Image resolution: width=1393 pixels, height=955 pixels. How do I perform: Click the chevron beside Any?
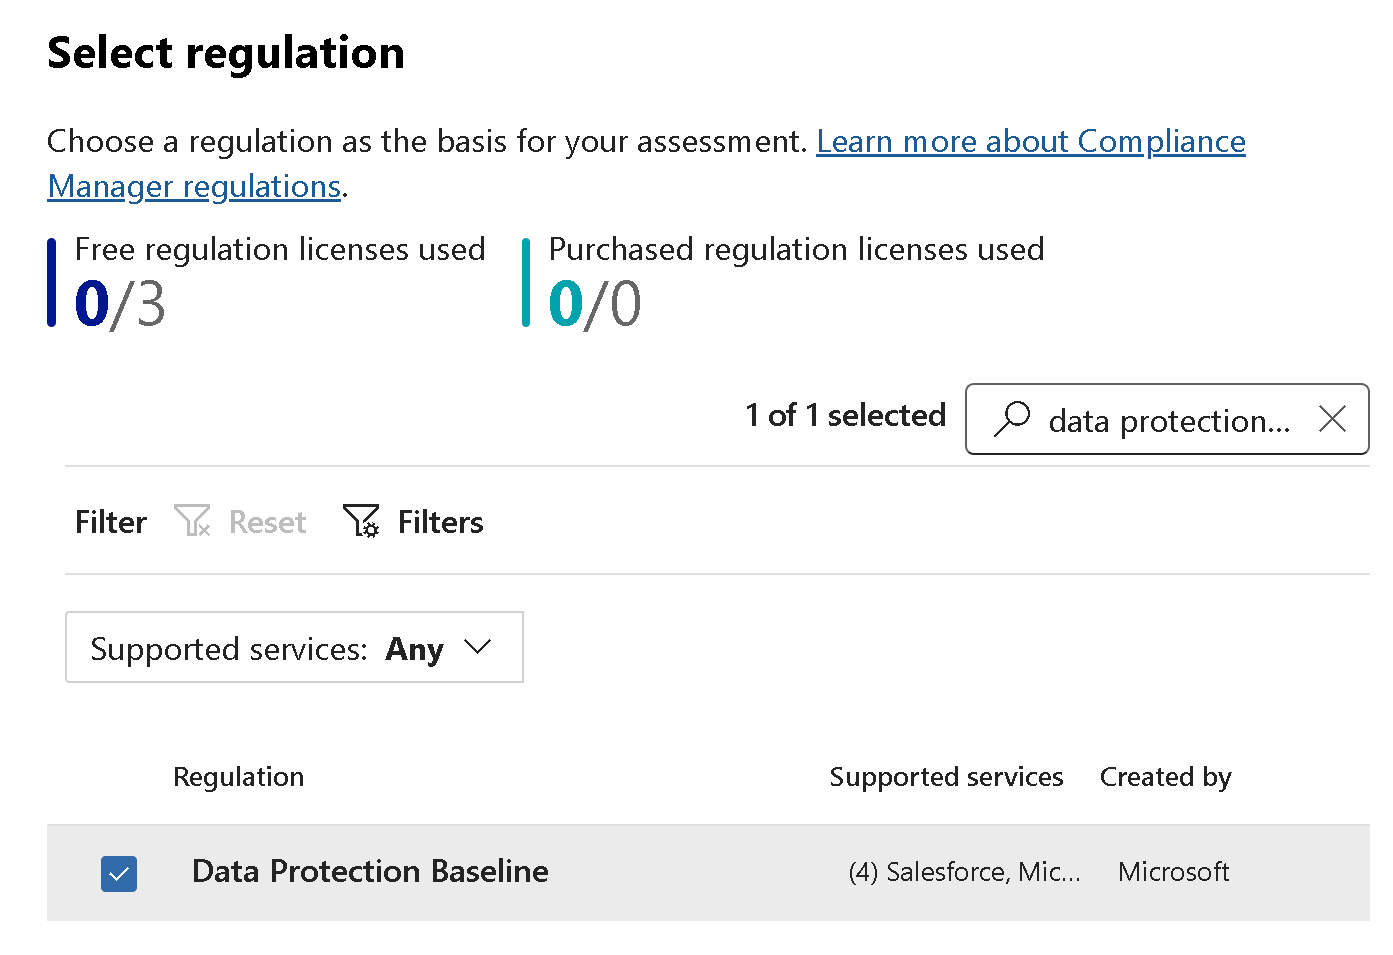[x=478, y=648]
